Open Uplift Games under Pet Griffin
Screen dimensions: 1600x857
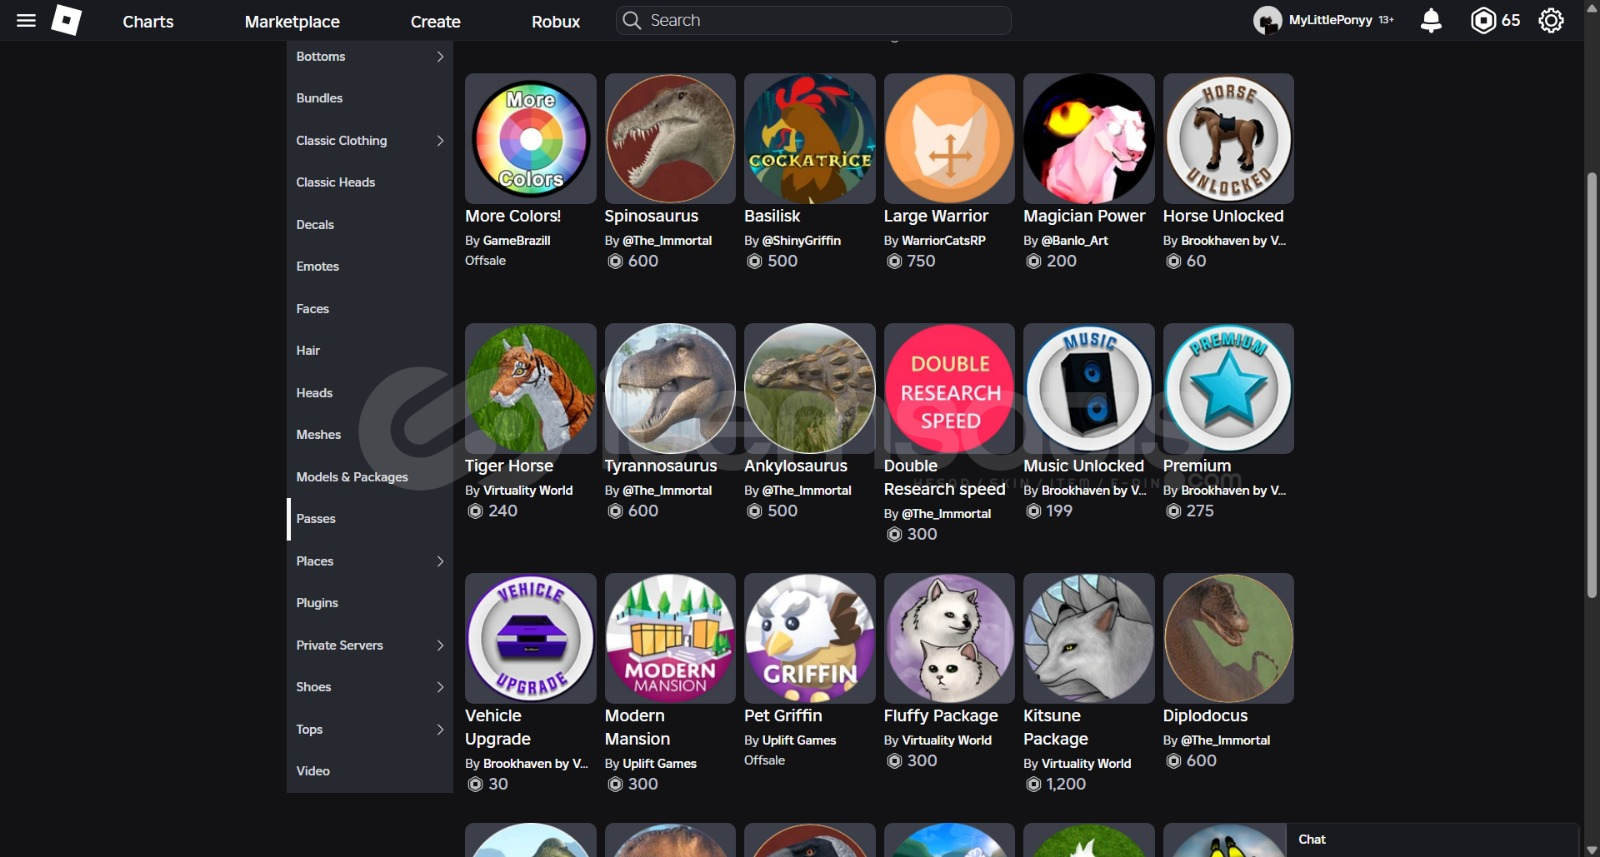[x=799, y=741]
